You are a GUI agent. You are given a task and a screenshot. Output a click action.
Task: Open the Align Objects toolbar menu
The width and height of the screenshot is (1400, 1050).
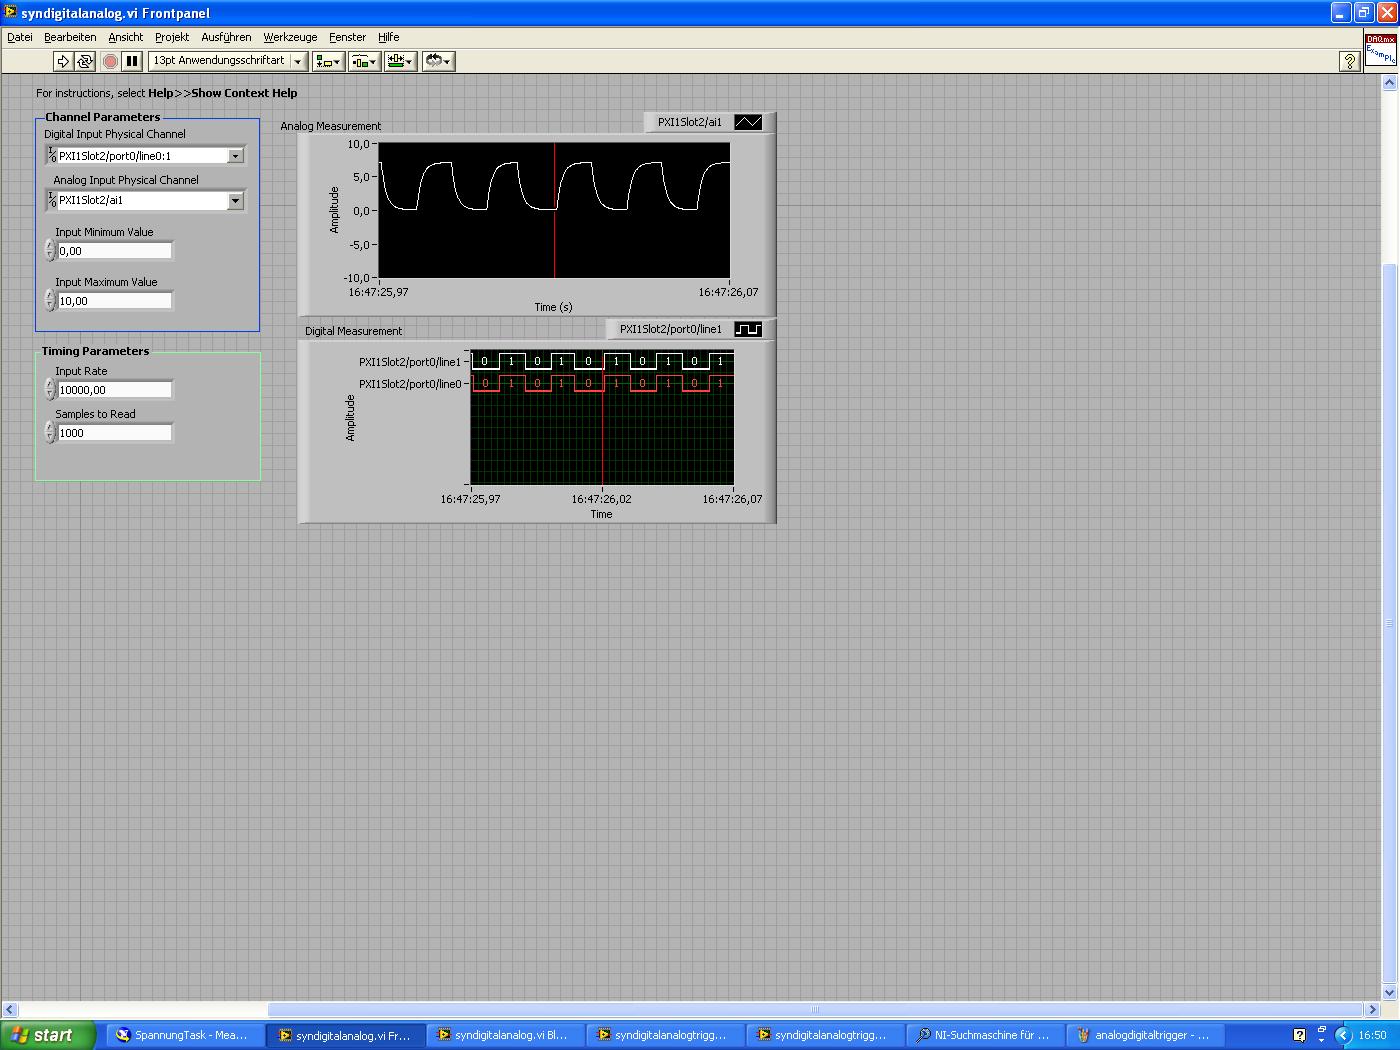point(327,61)
